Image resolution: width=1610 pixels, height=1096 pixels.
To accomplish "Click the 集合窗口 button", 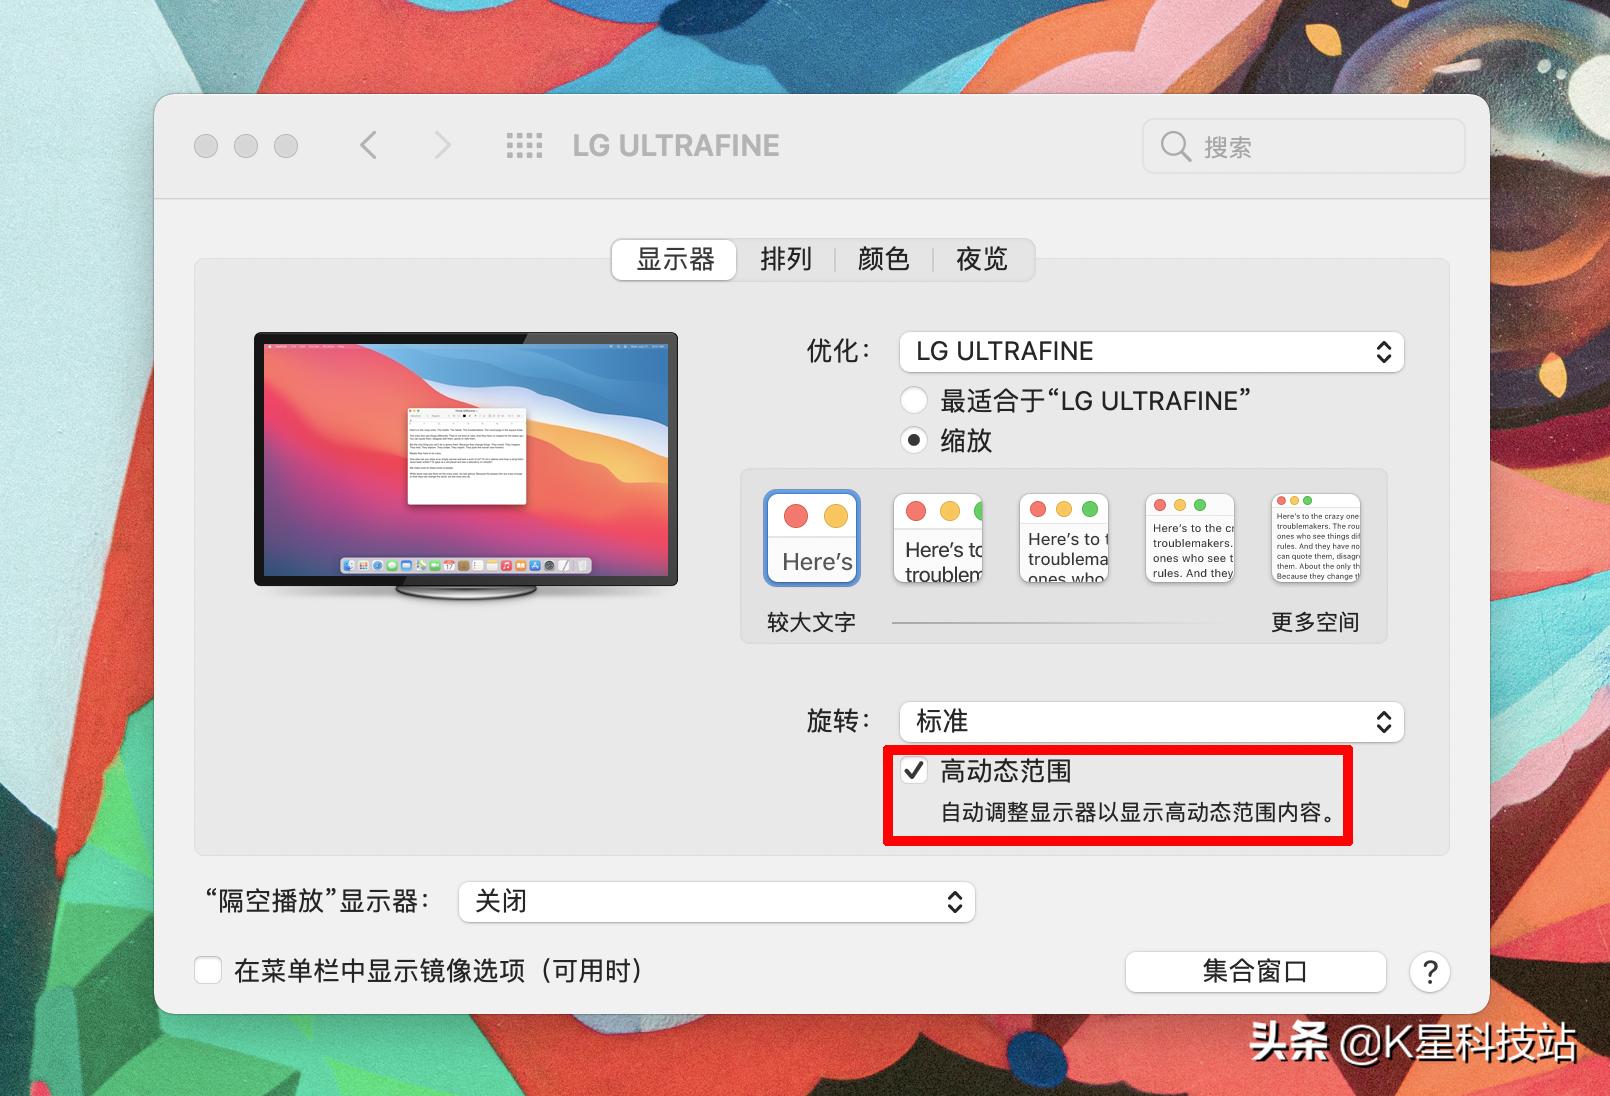I will (1255, 971).
